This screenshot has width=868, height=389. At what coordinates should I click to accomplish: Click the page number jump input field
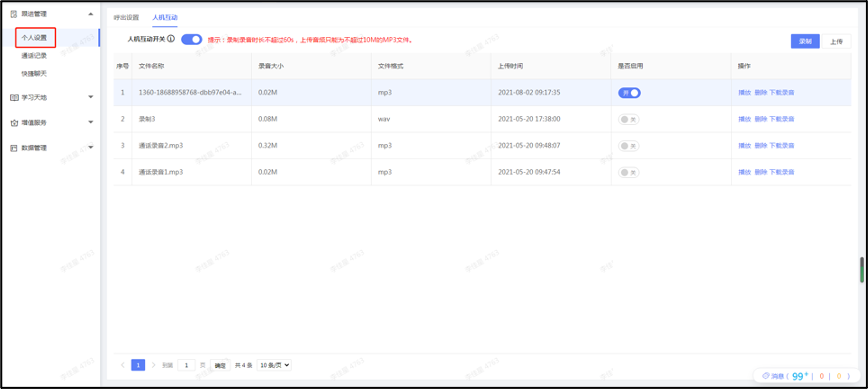[x=187, y=365]
